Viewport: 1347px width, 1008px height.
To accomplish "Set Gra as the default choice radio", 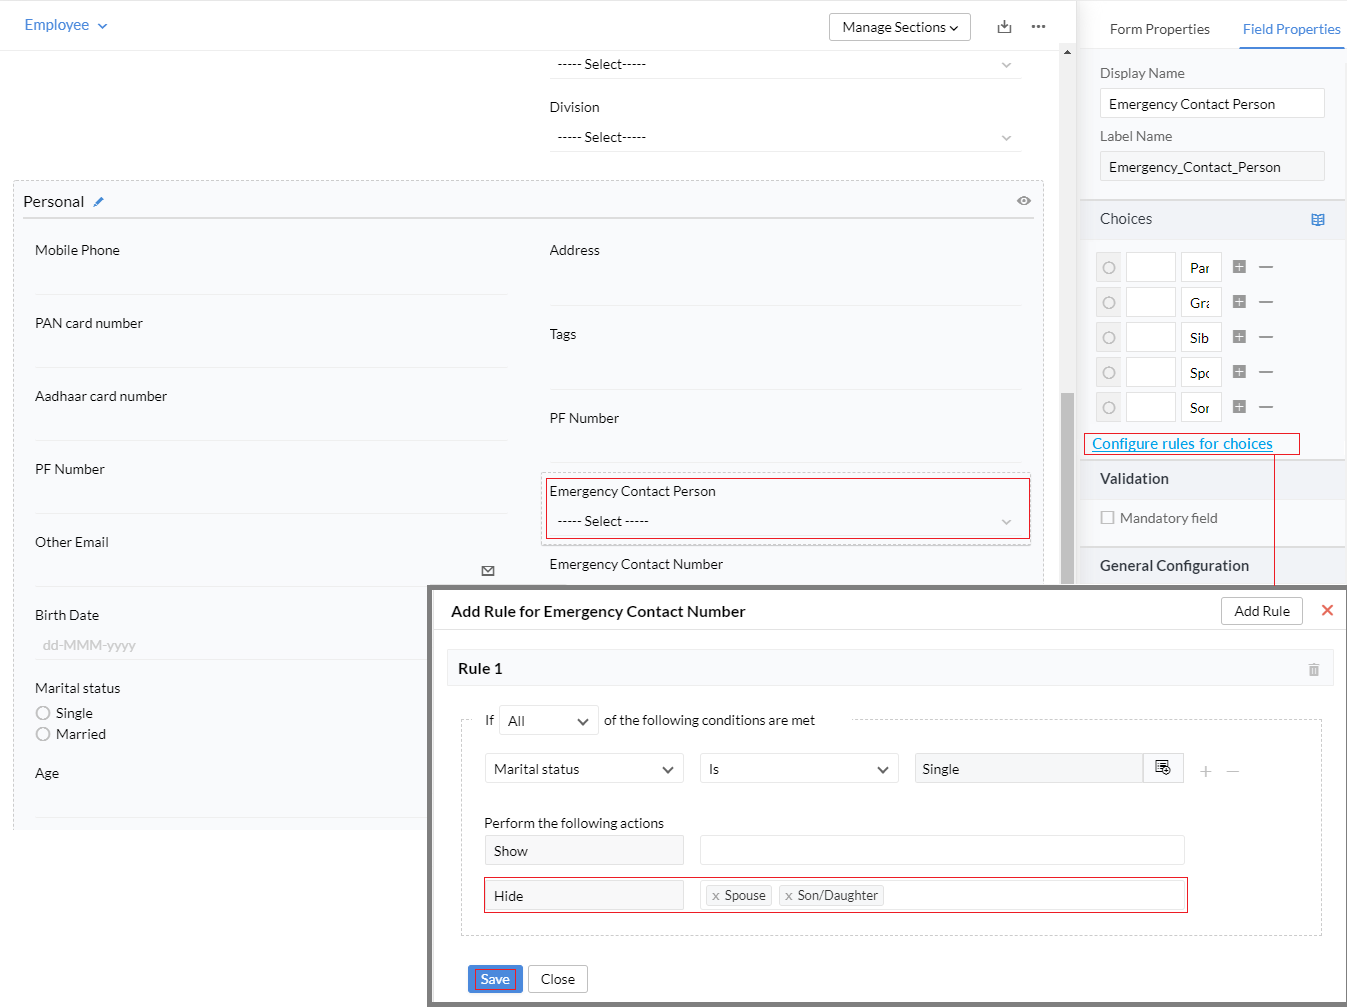I will [1109, 303].
